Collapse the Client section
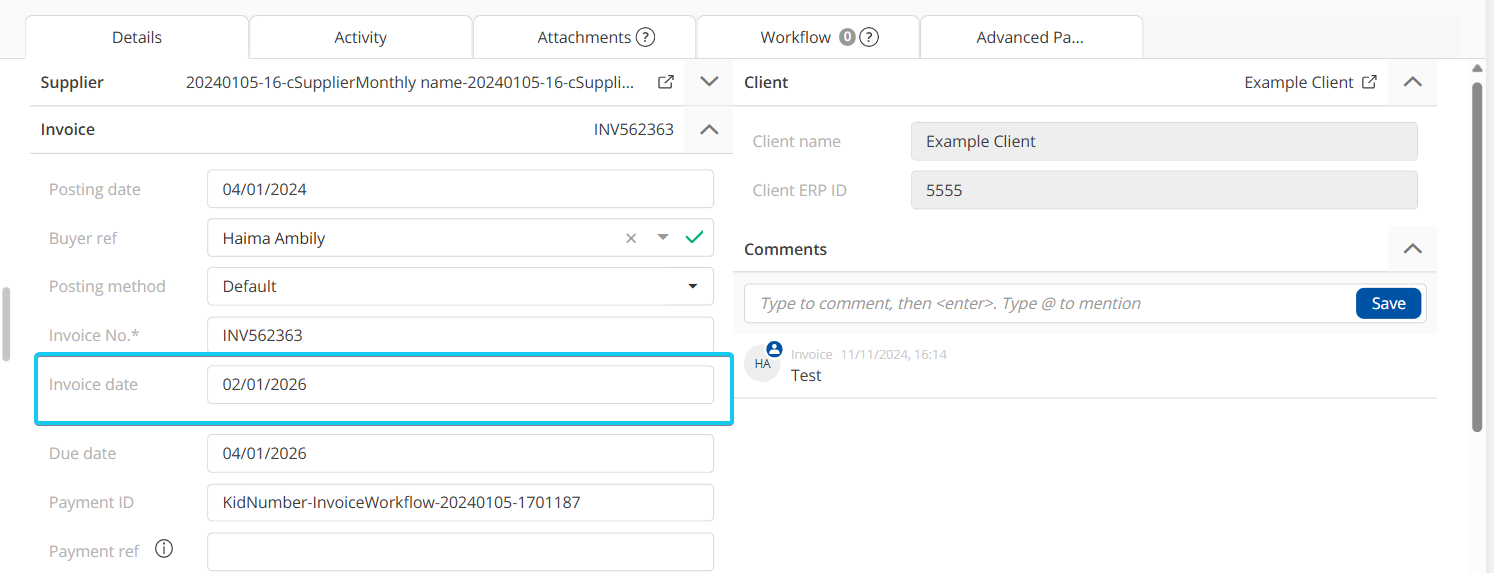The width and height of the screenshot is (1494, 573). coord(1412,82)
